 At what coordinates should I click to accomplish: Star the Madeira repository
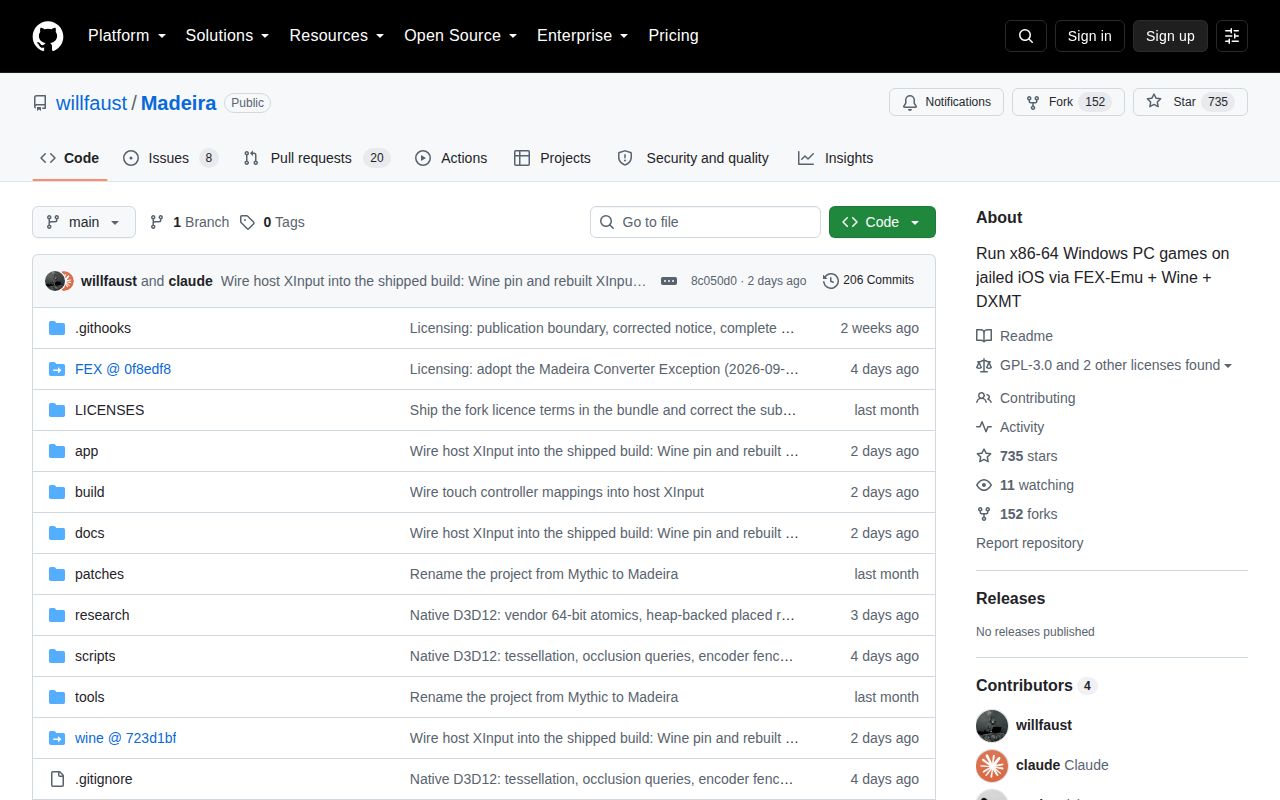[1190, 102]
